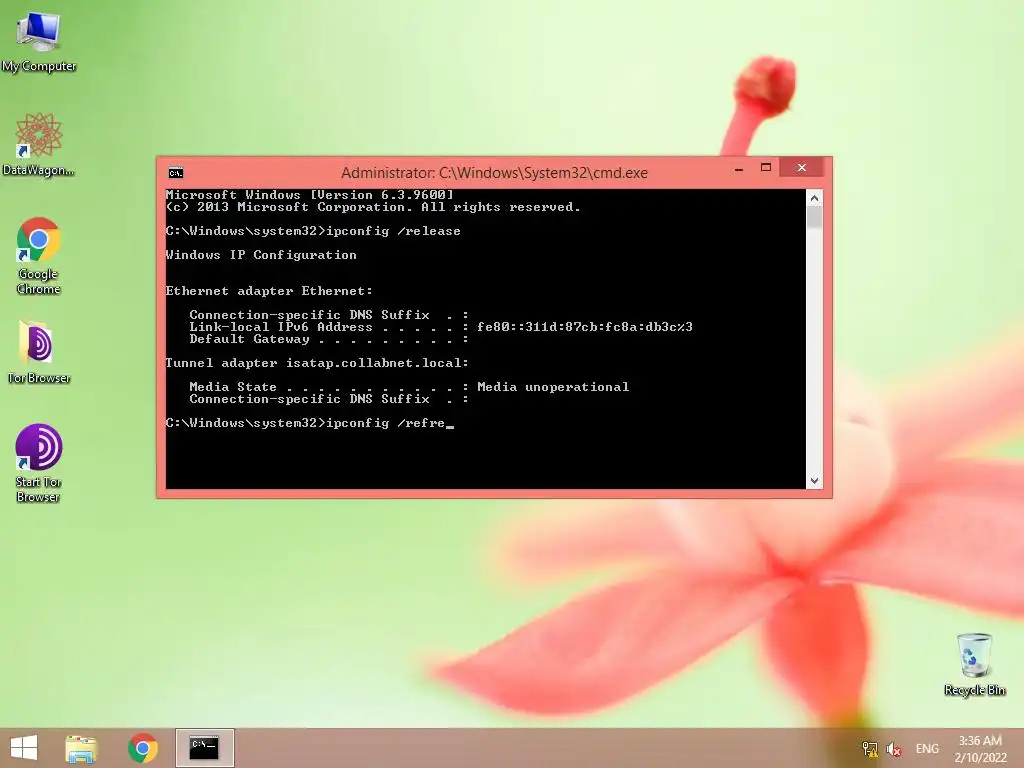Close the Command Prompt window

pos(801,168)
